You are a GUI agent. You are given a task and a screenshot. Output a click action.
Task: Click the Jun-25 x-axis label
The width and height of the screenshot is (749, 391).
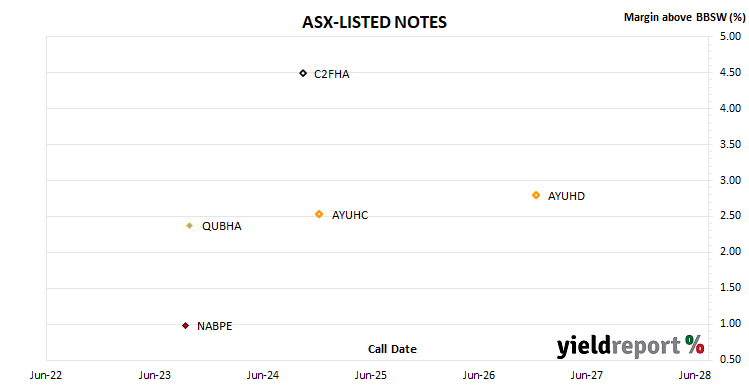click(x=371, y=375)
